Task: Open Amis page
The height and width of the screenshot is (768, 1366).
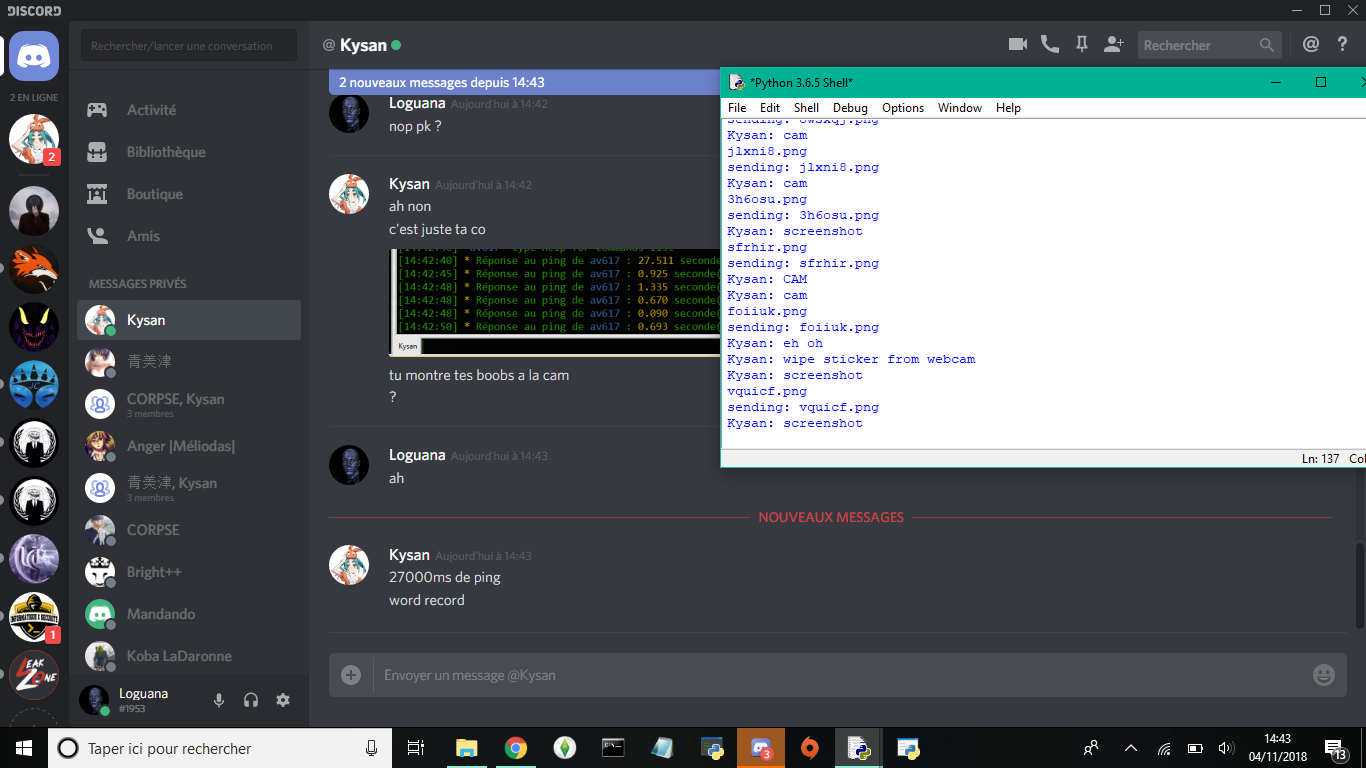Action: pyautogui.click(x=189, y=236)
